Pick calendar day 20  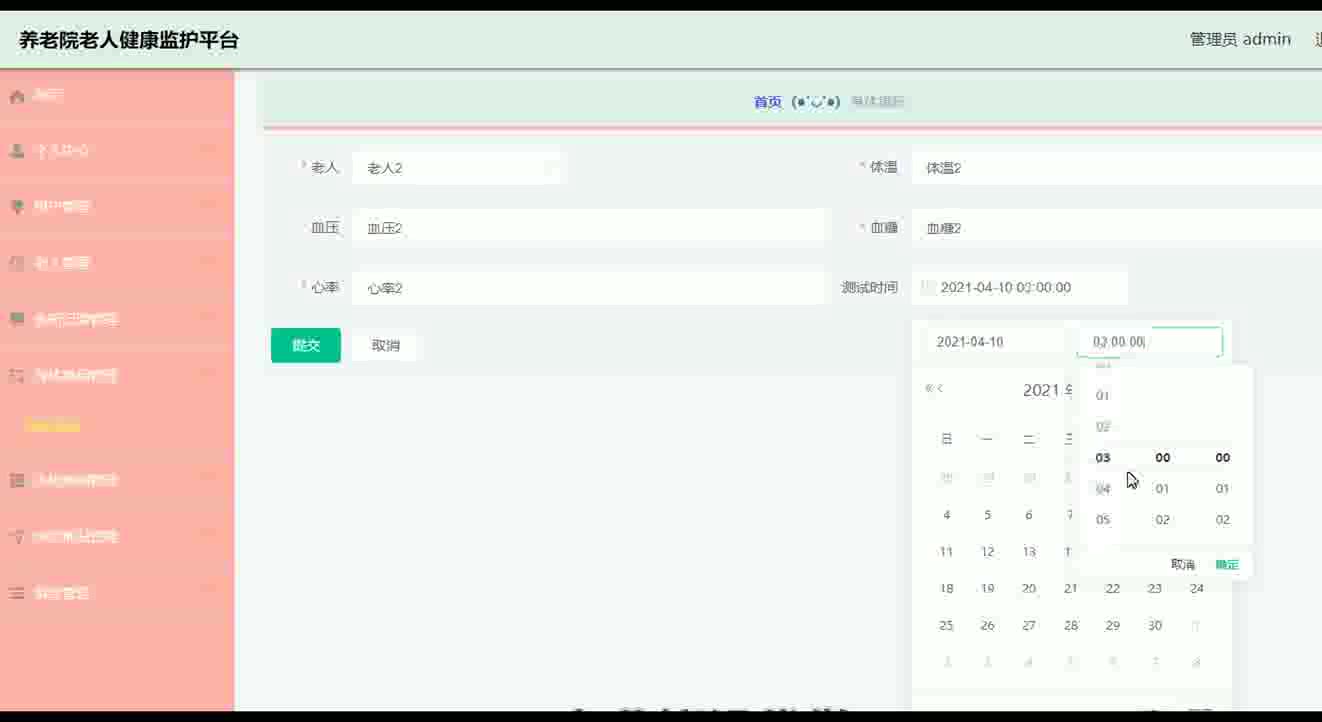tap(1029, 589)
